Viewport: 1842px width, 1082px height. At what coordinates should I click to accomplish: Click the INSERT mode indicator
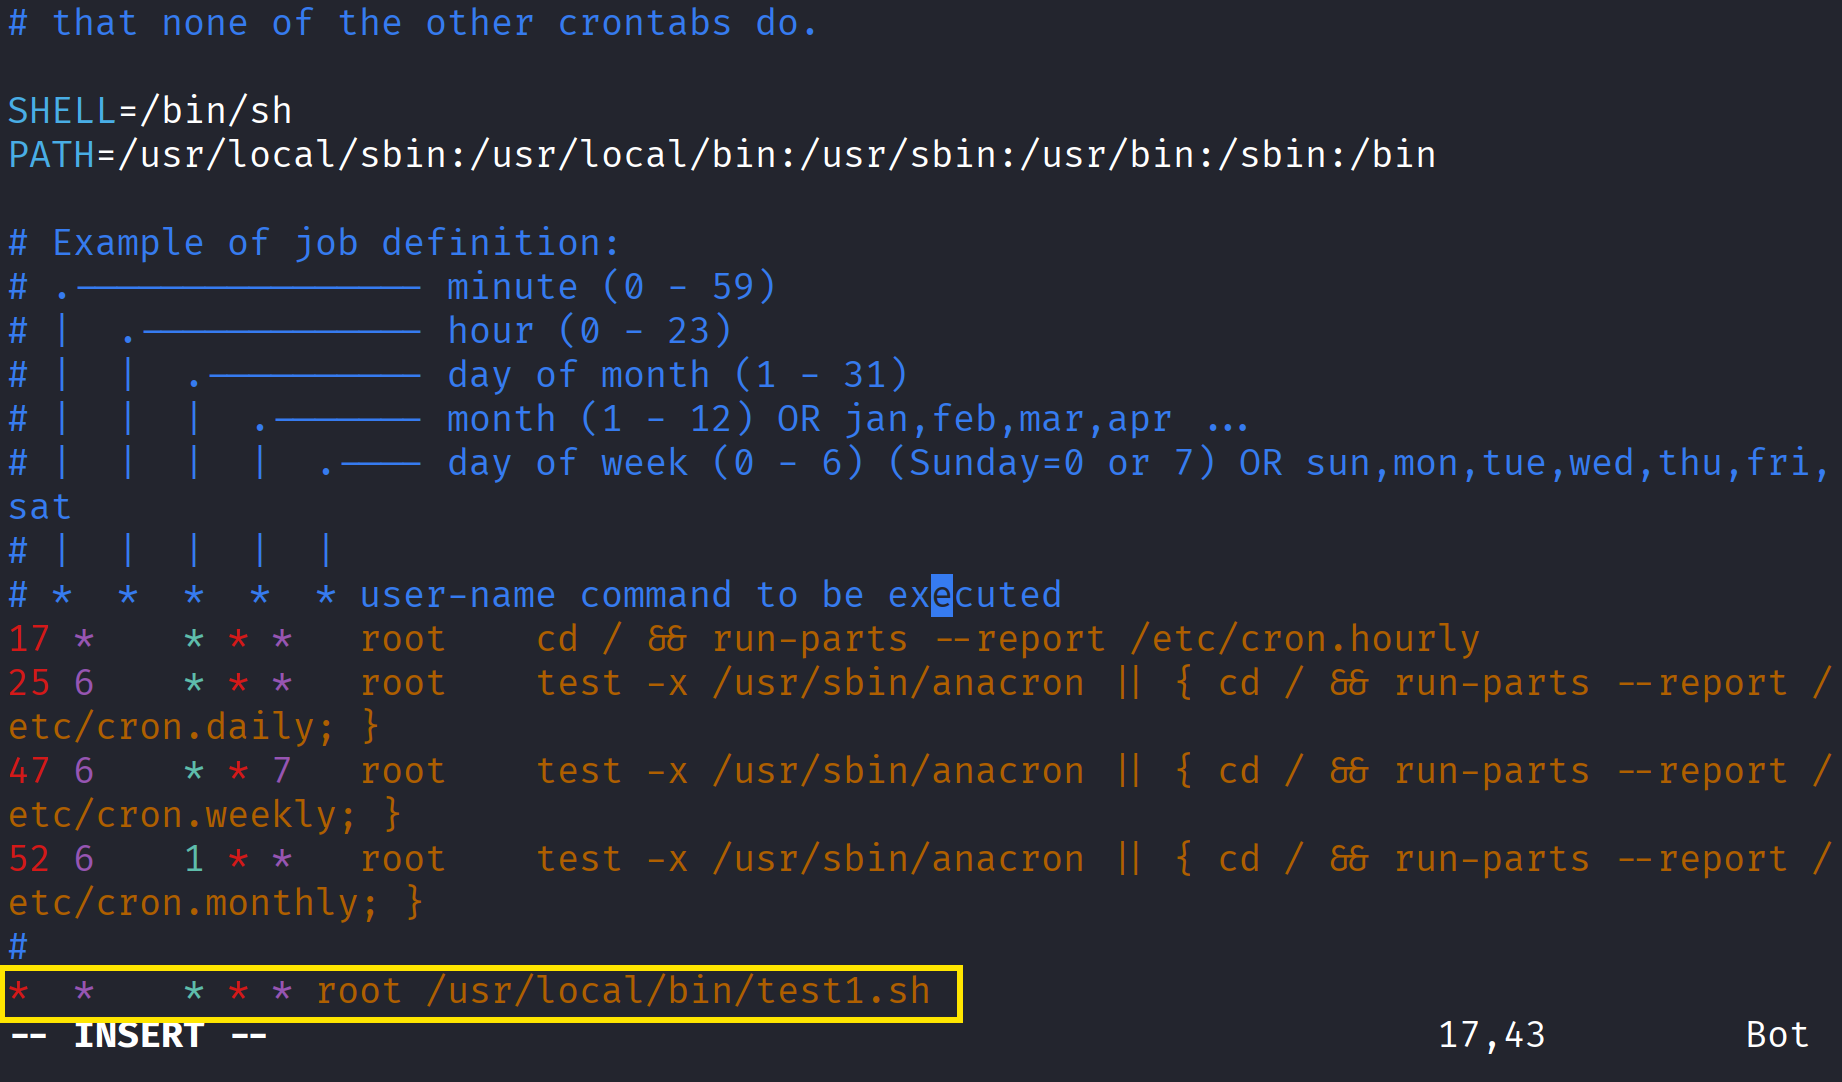pyautogui.click(x=139, y=1035)
